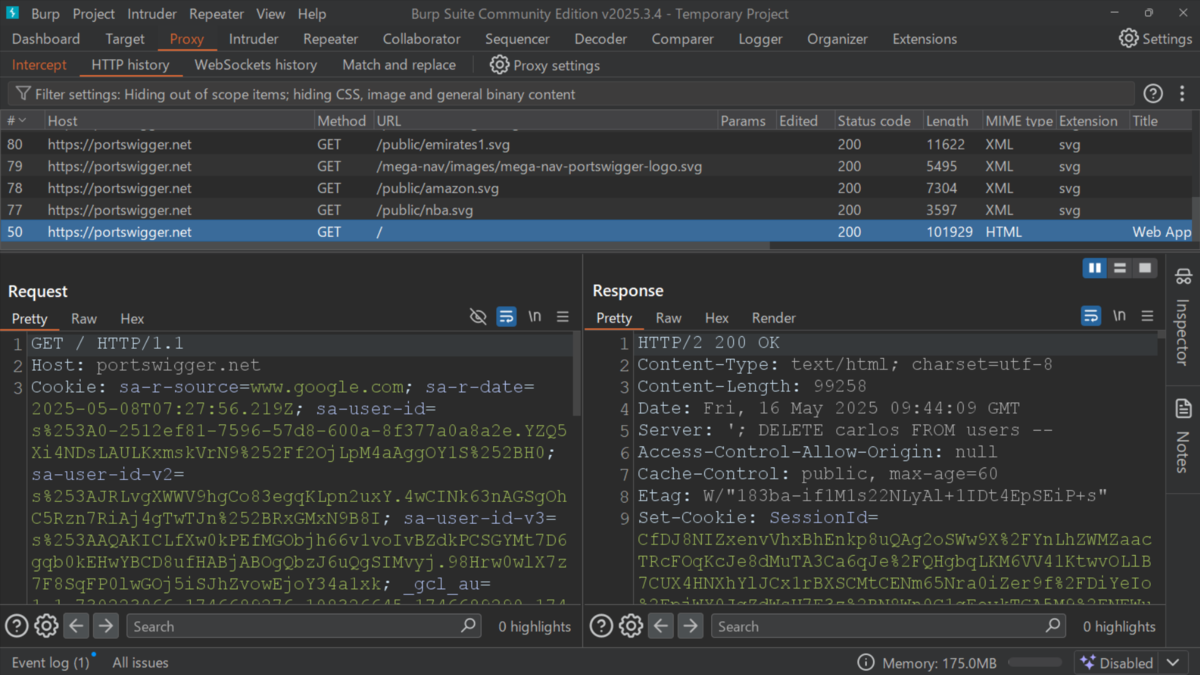This screenshot has width=1200, height=675.
Task: Focus the Response search input field
Action: 887,626
